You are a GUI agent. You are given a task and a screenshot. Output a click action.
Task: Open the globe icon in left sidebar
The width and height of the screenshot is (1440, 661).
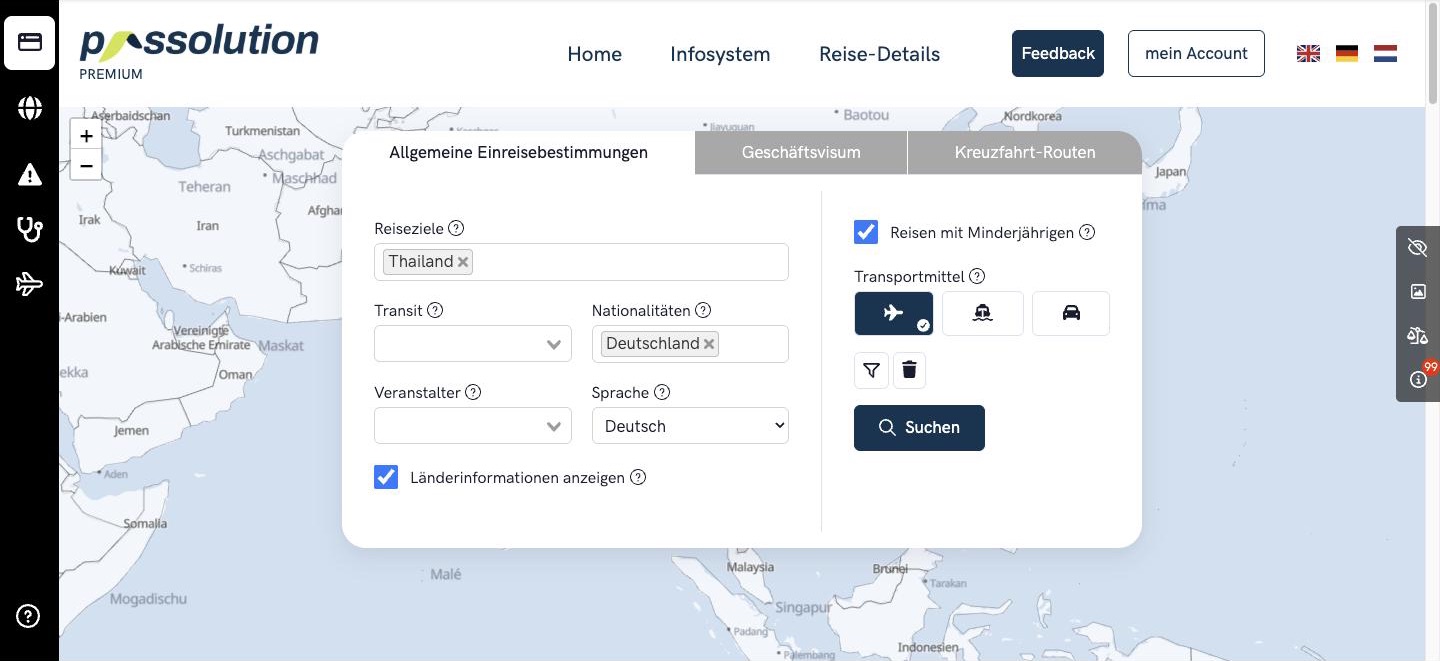coord(29,108)
